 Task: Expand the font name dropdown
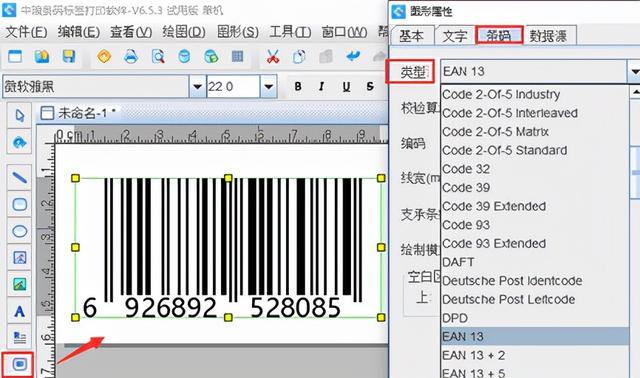[198, 87]
